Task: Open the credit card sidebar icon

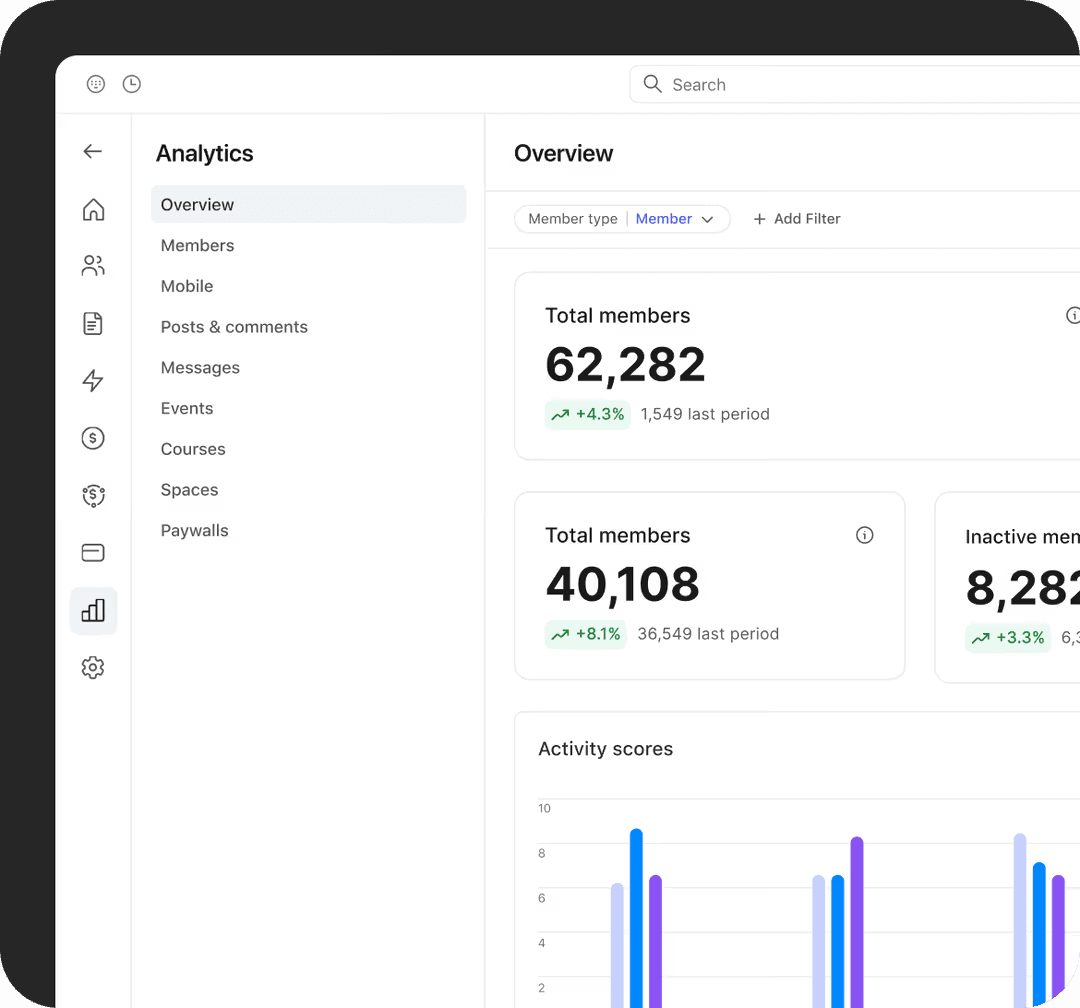Action: click(x=93, y=553)
